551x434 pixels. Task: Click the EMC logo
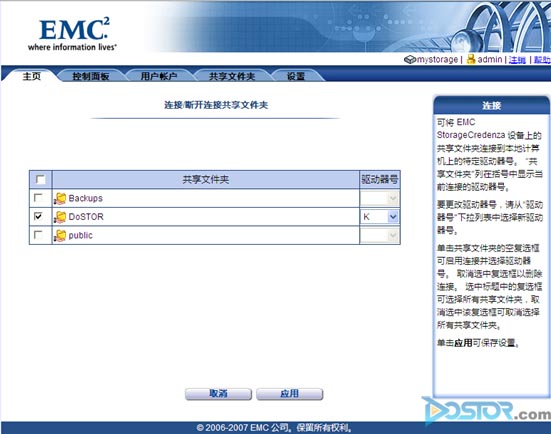point(72,34)
